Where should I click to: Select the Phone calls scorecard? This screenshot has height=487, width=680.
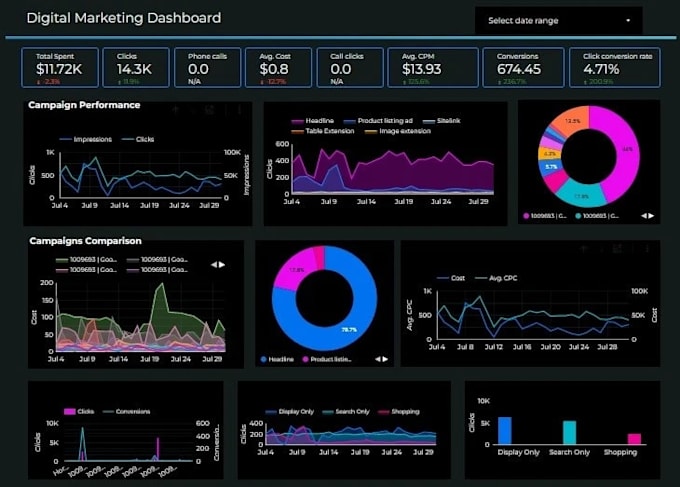[207, 68]
